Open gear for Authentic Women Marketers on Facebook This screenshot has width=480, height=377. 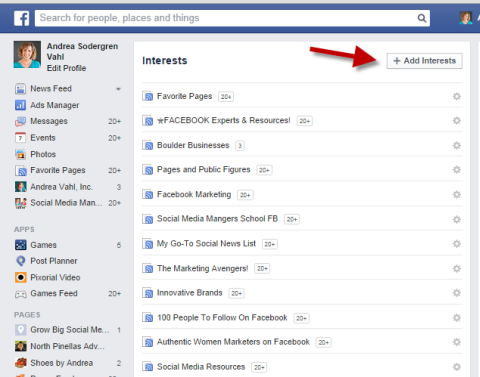tap(457, 342)
